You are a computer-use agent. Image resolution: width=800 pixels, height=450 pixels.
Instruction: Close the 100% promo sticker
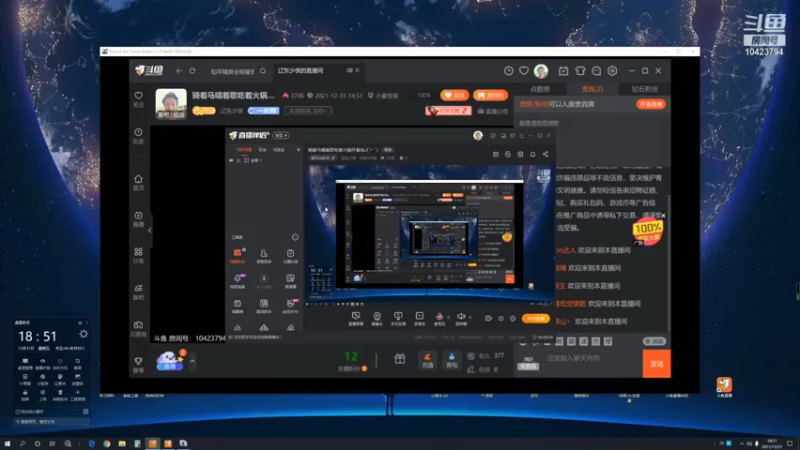click(663, 216)
